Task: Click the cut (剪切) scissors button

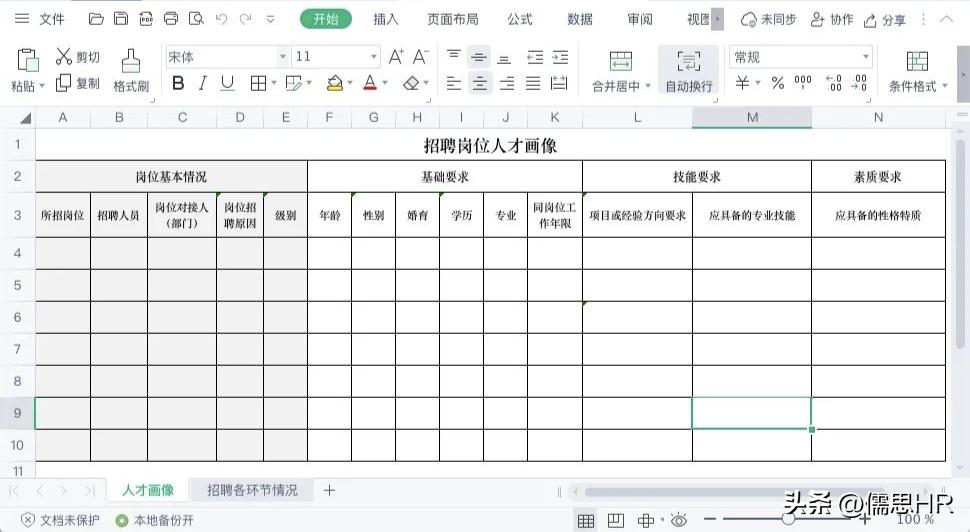Action: (x=77, y=57)
